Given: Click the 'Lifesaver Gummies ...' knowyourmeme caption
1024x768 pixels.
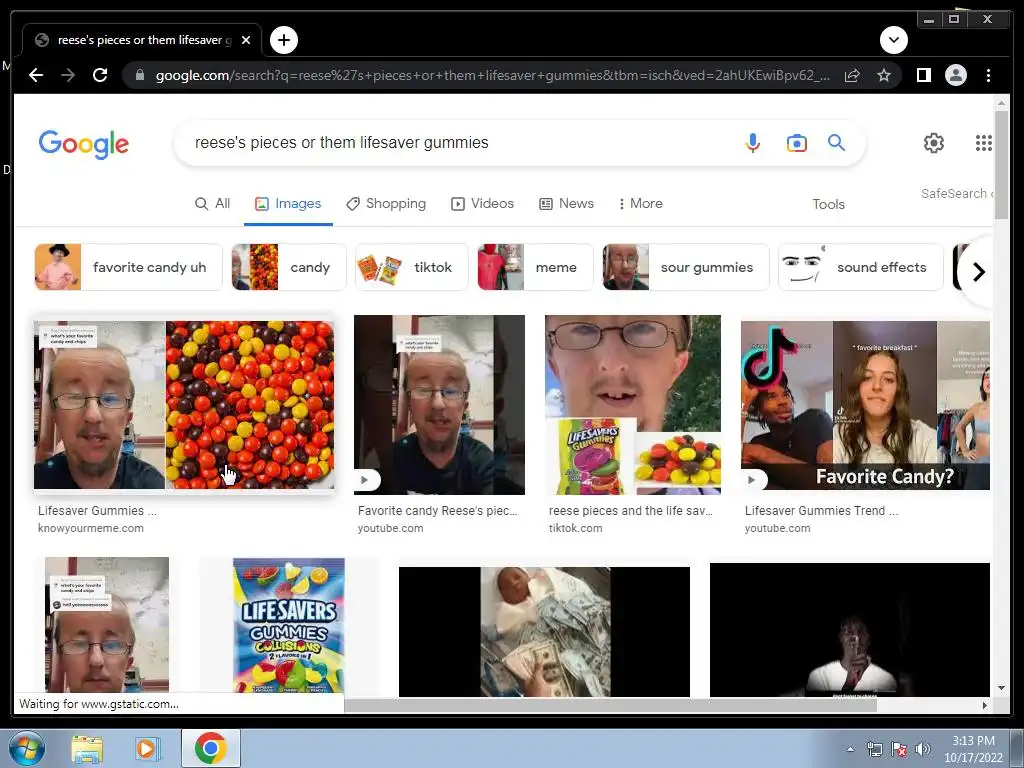Looking at the screenshot, I should click(x=97, y=511).
